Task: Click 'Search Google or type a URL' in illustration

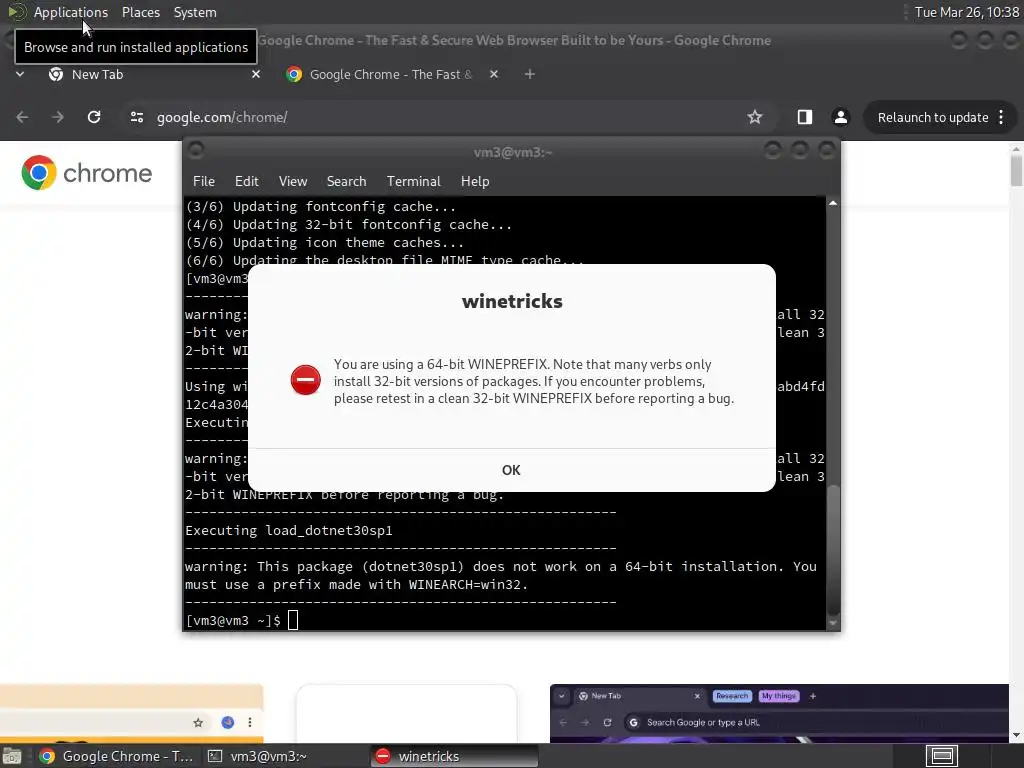Action: [703, 722]
